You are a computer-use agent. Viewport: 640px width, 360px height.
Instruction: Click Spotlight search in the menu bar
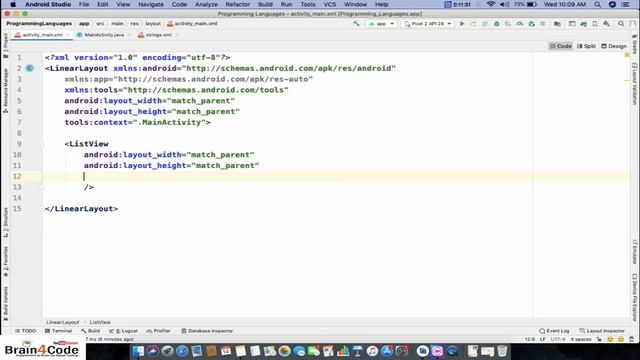tap(598, 4)
